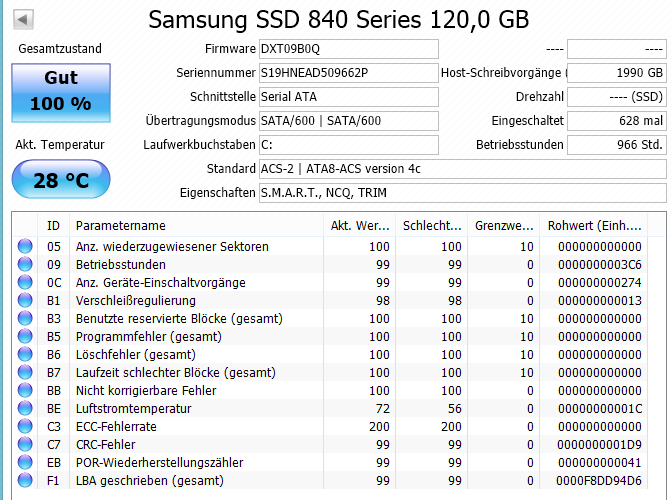
Task: Click status orb for ID 0C row
Action: (x=25, y=282)
